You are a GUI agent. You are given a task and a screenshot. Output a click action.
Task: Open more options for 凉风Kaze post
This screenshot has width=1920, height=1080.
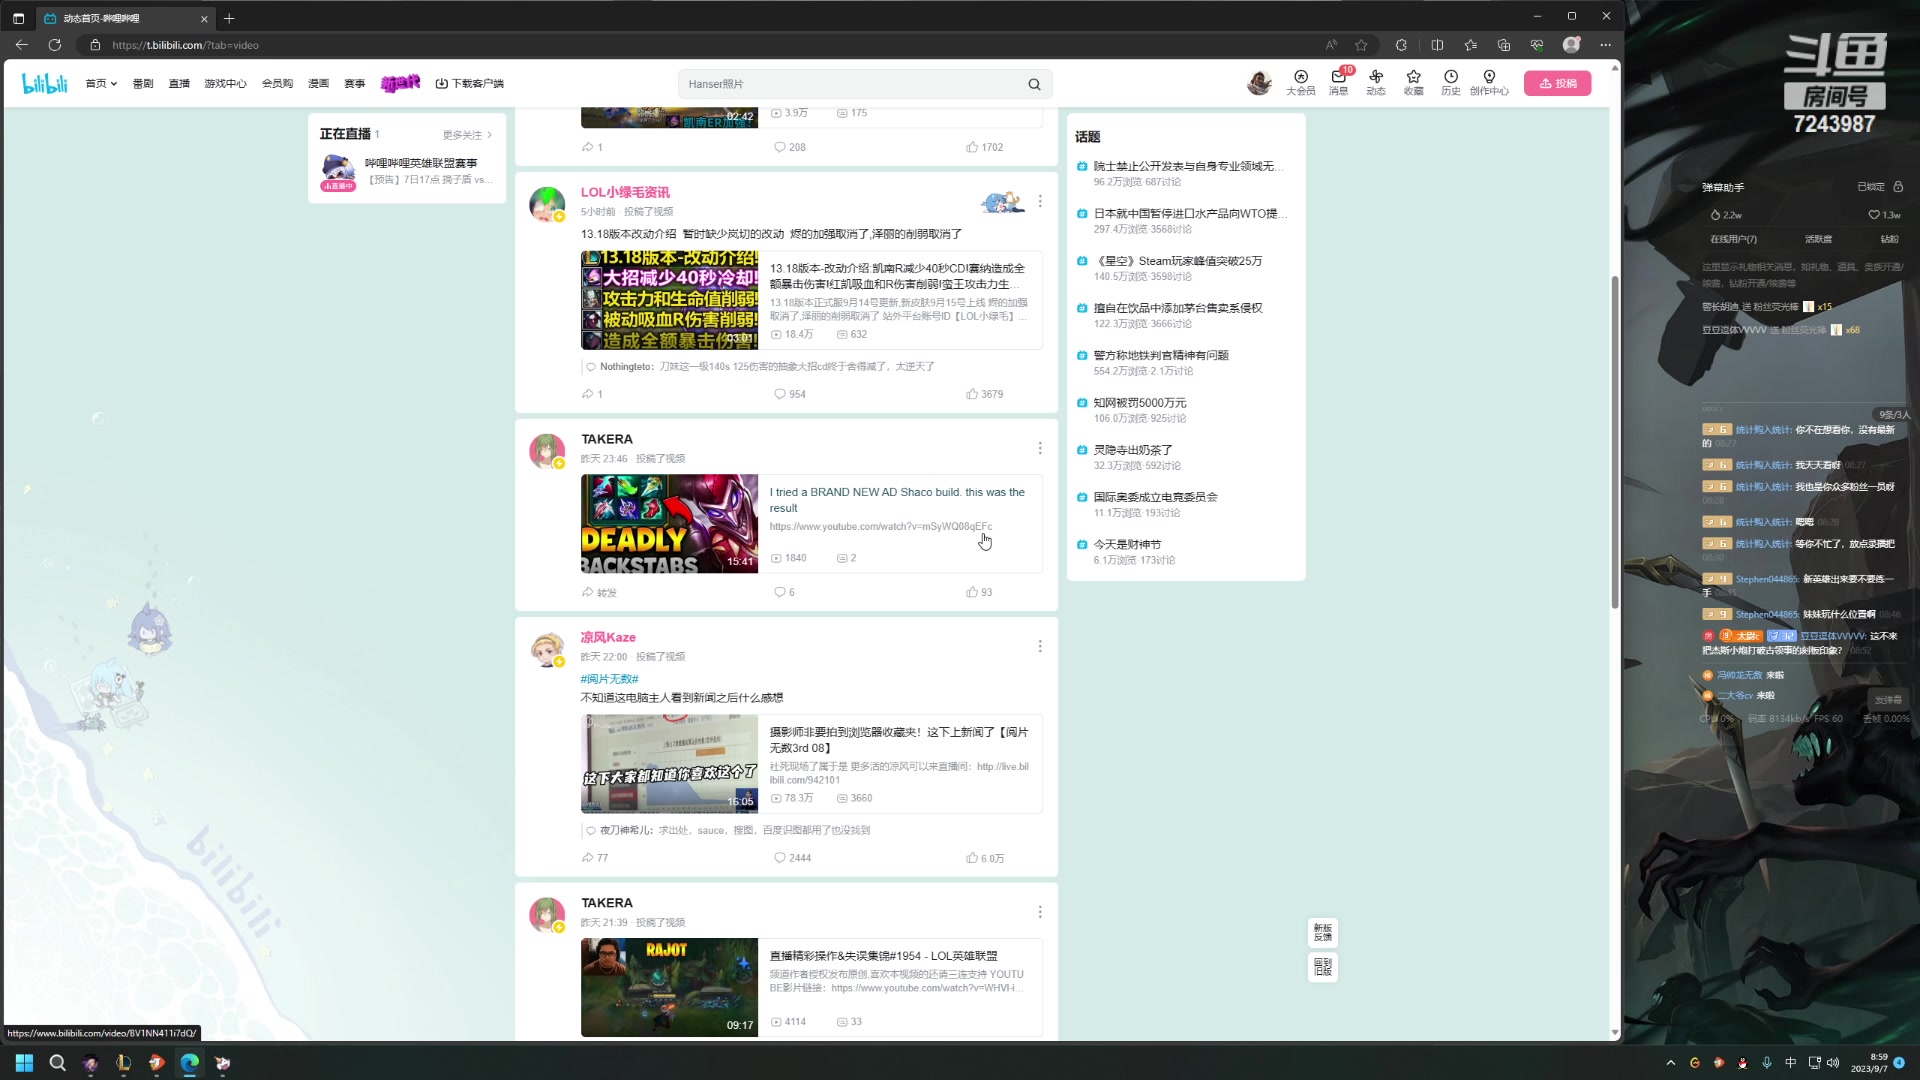coord(1040,646)
